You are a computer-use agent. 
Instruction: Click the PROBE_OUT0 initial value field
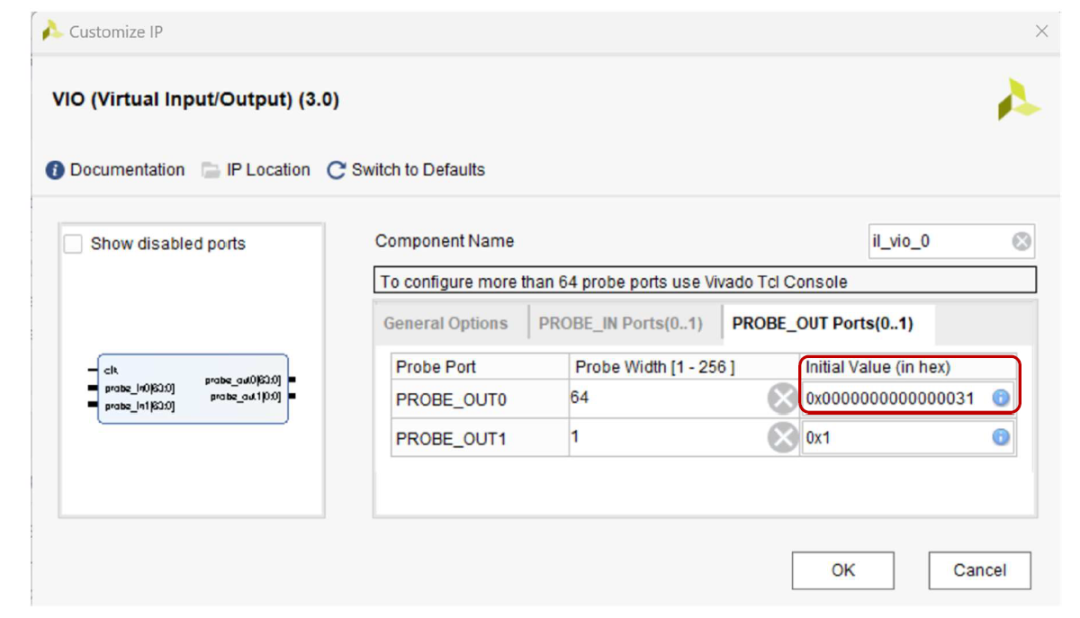[890, 399]
